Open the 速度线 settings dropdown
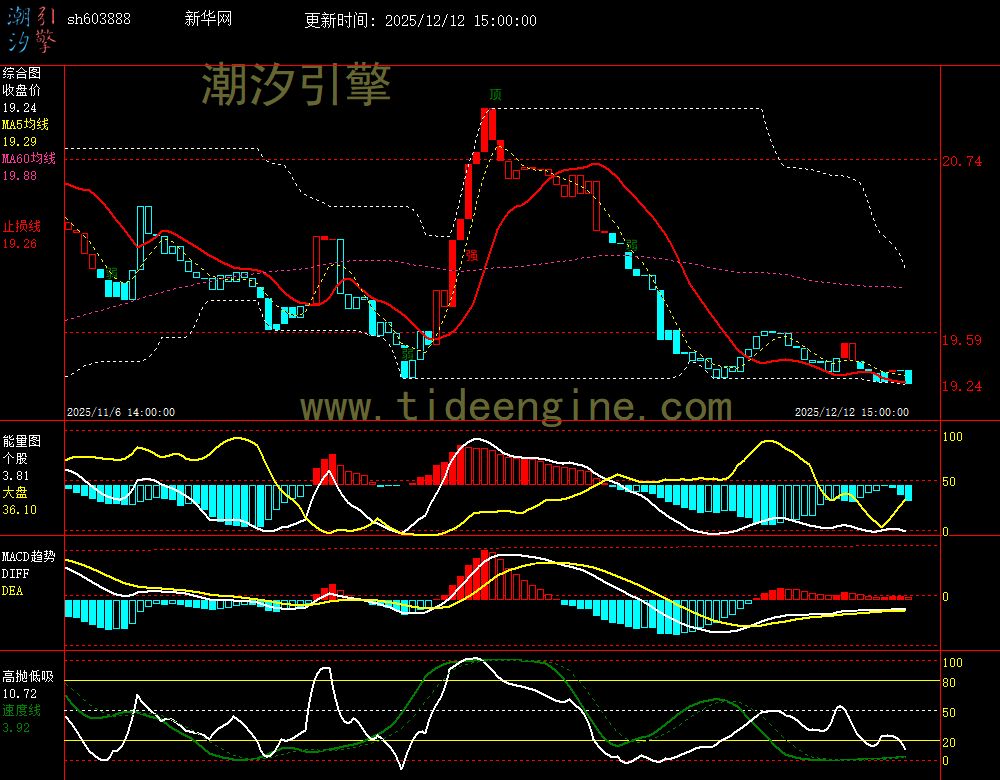 (x=22, y=708)
